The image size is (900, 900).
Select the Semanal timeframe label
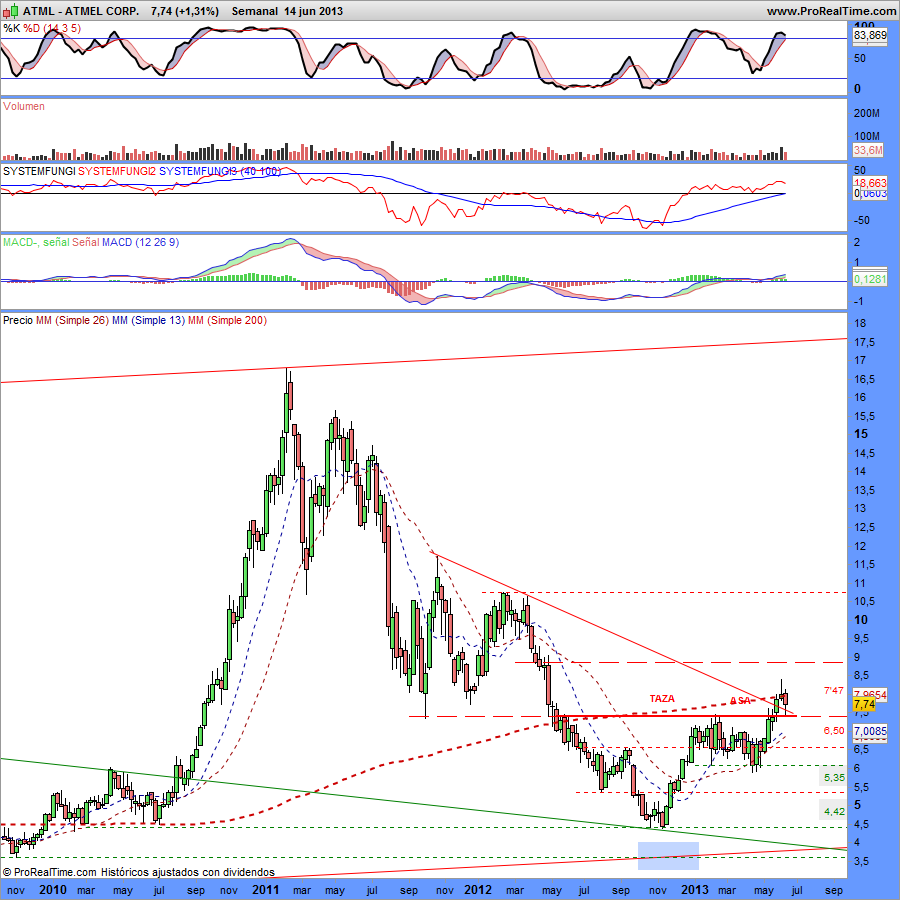point(255,11)
